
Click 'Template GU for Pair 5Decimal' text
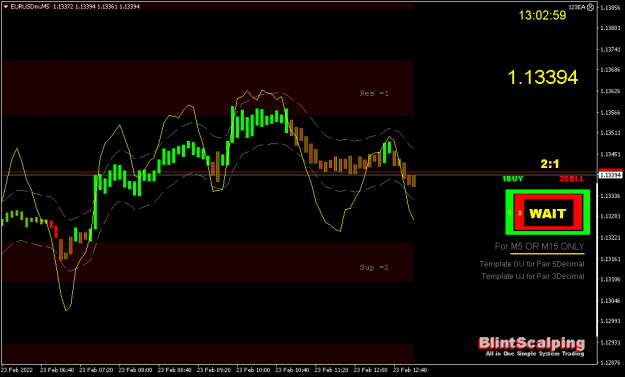click(532, 264)
